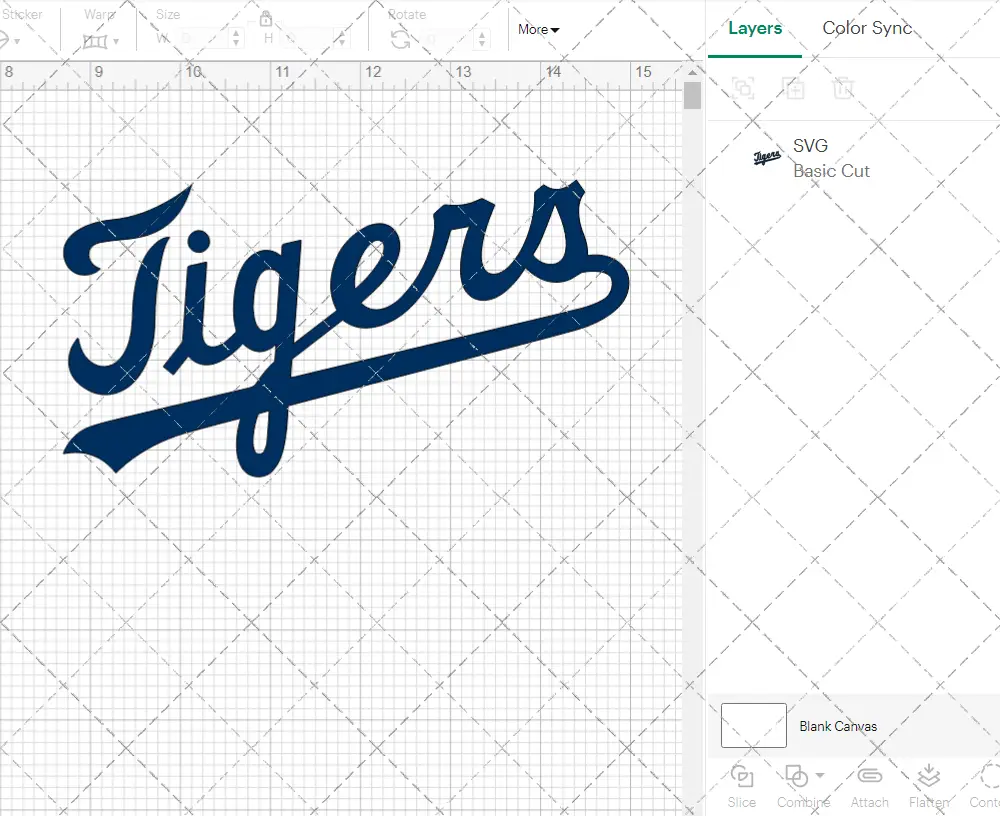Toggle the size lock aspect ratio
The image size is (1000, 816).
click(265, 19)
